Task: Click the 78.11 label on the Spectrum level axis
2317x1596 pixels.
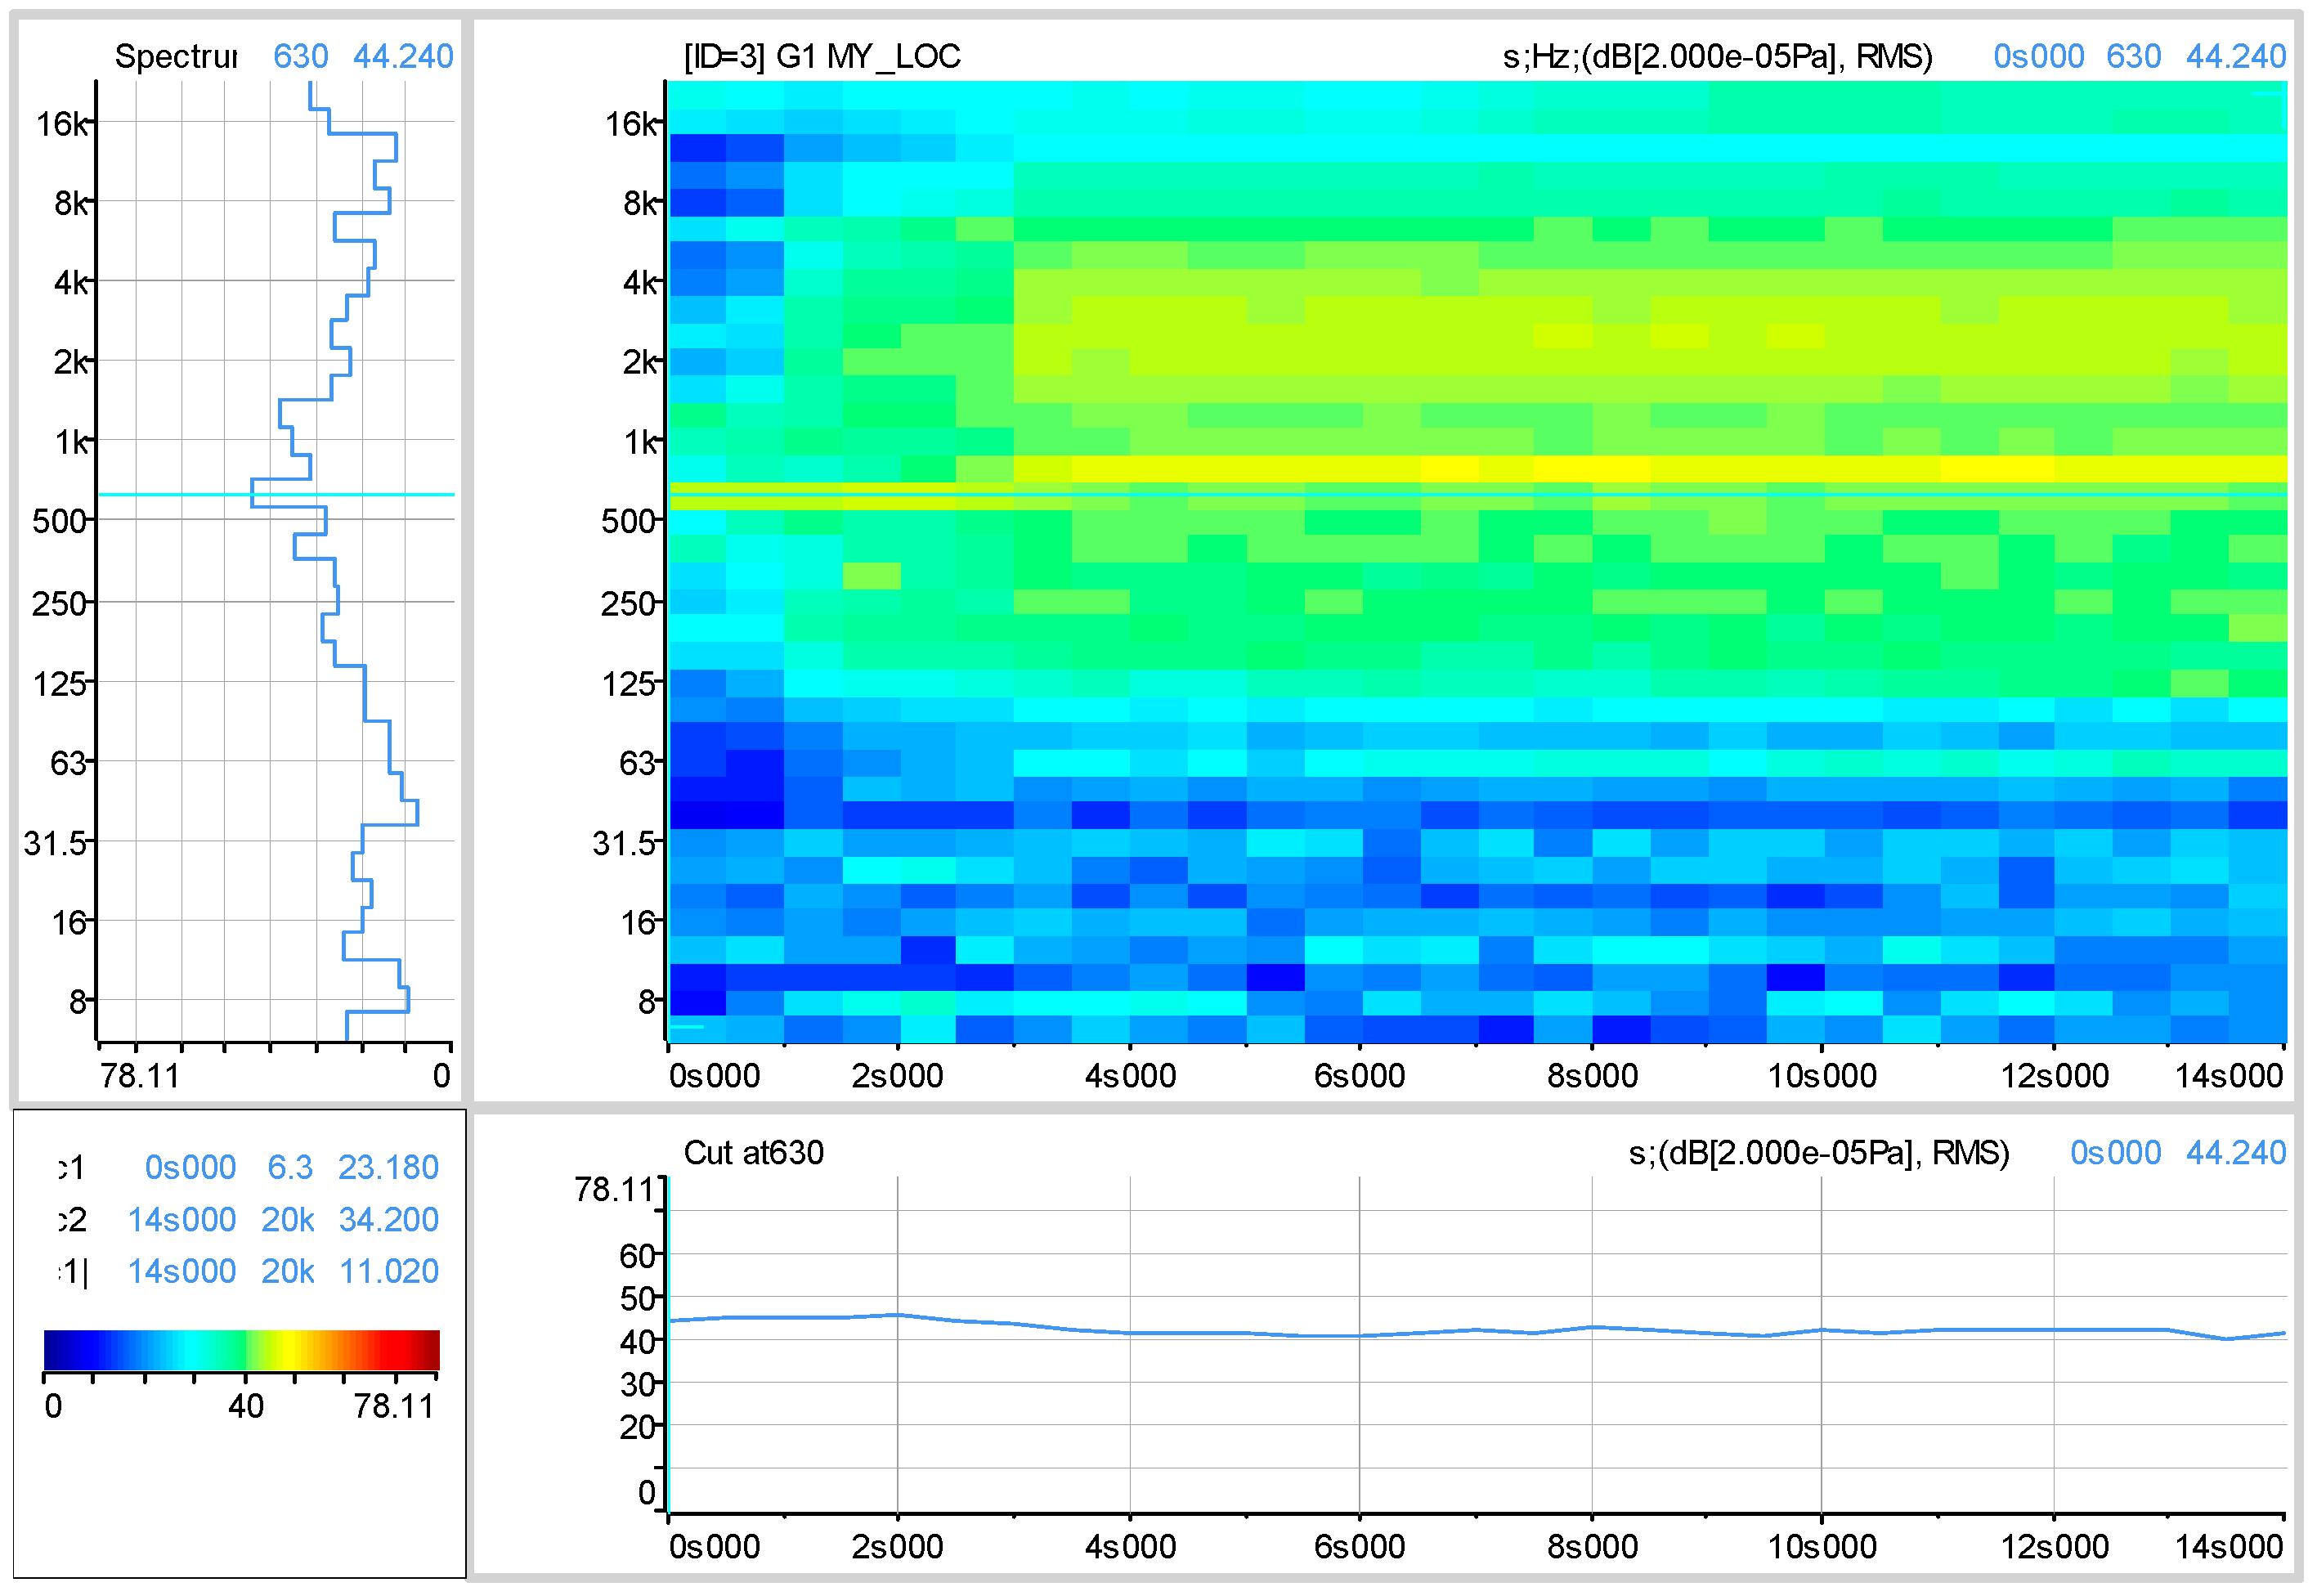Action: coord(139,1076)
